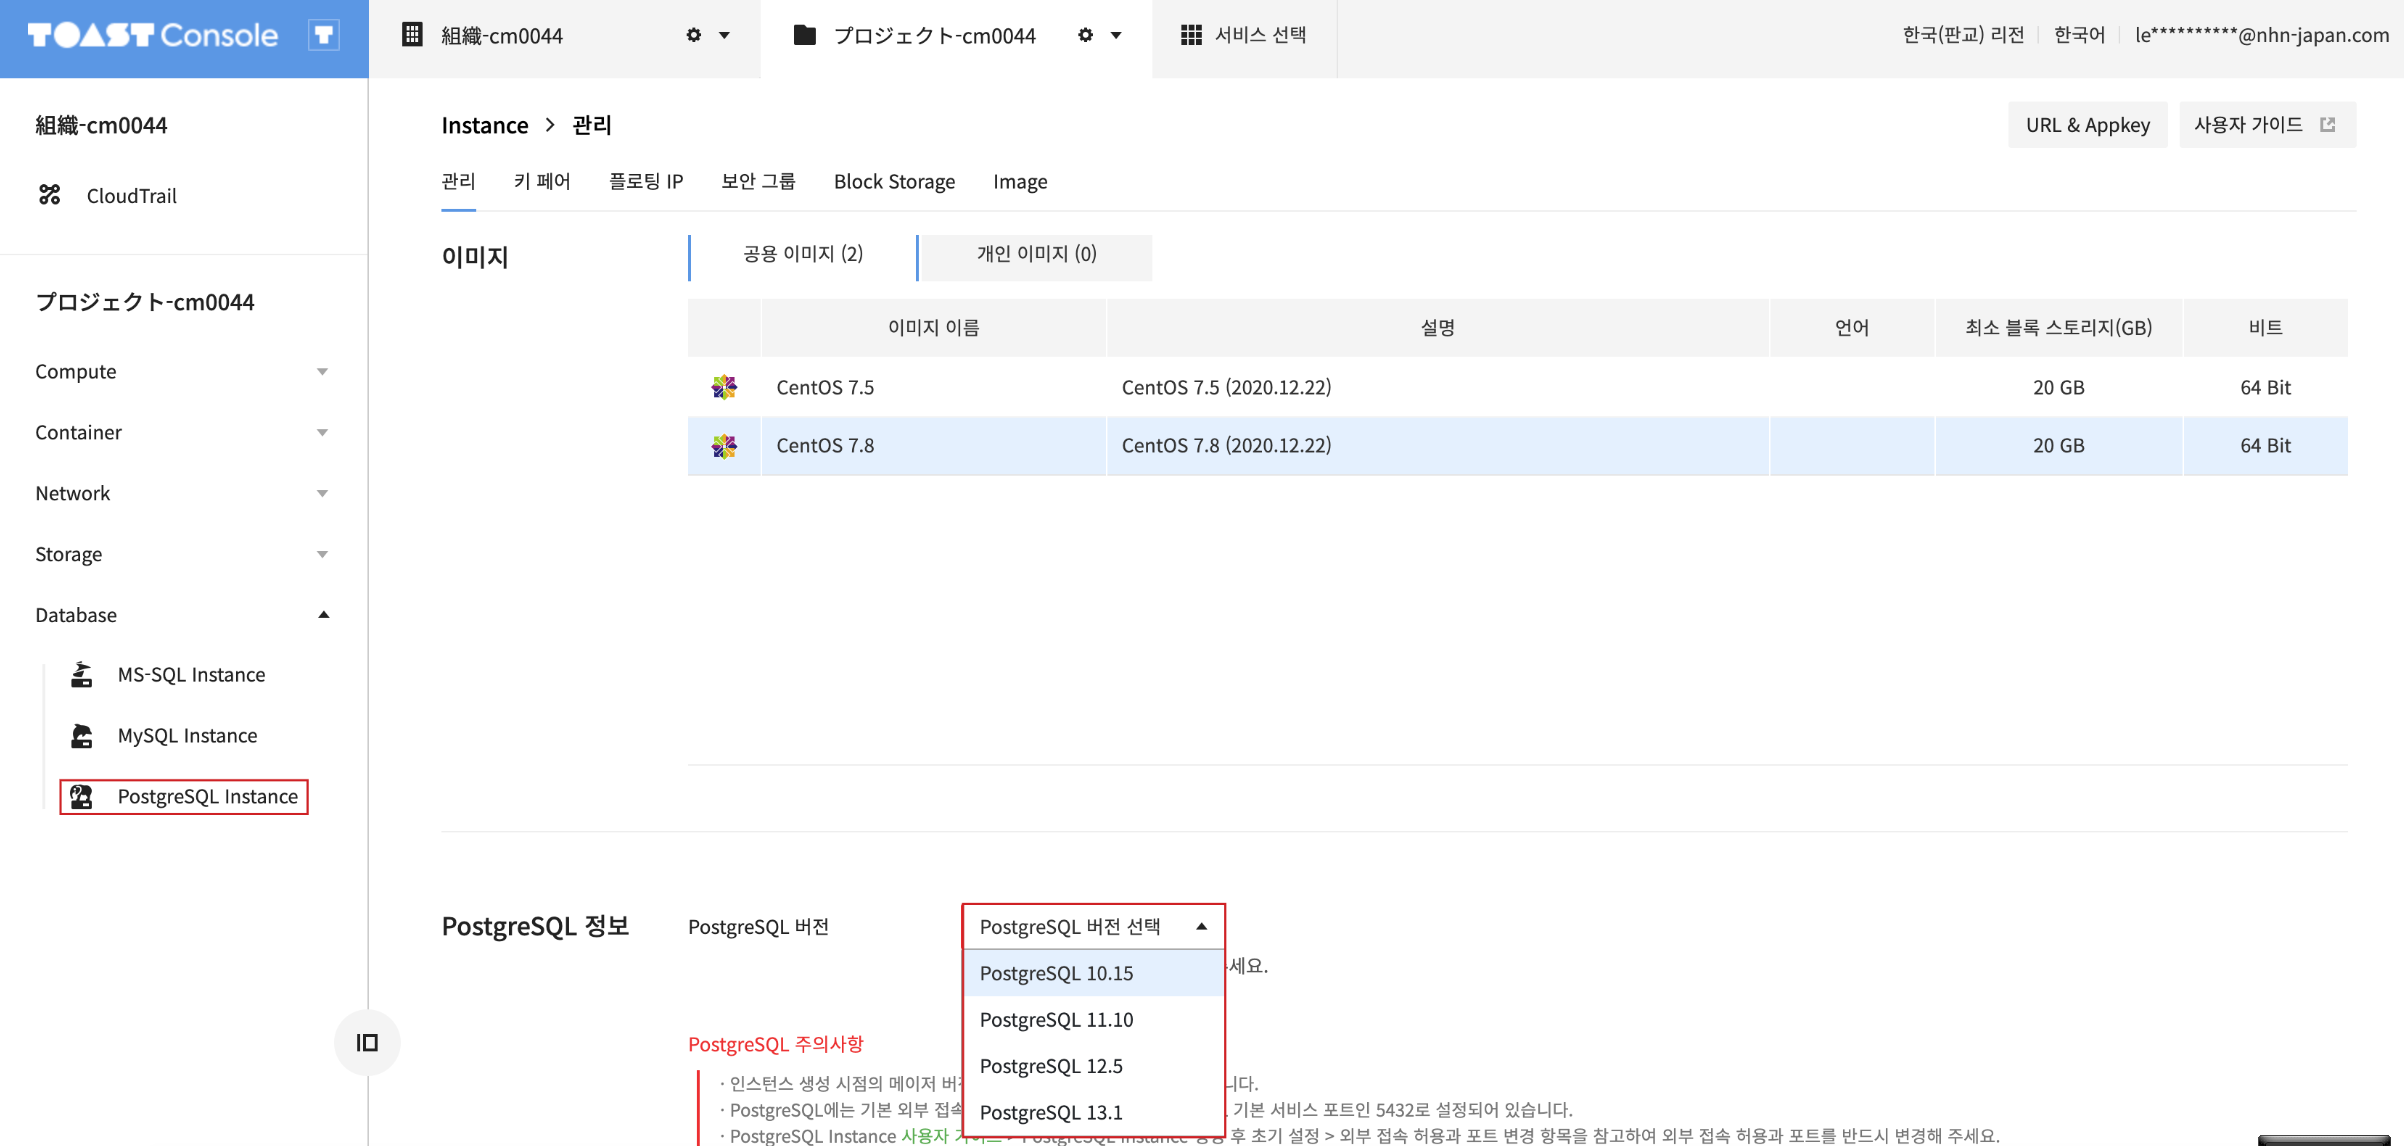
Task: Switch to the 키 페어 tab
Action: [x=542, y=181]
